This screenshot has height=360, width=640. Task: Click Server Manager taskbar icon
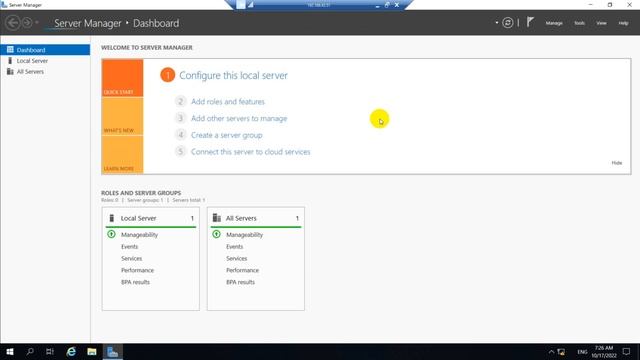pyautogui.click(x=113, y=351)
